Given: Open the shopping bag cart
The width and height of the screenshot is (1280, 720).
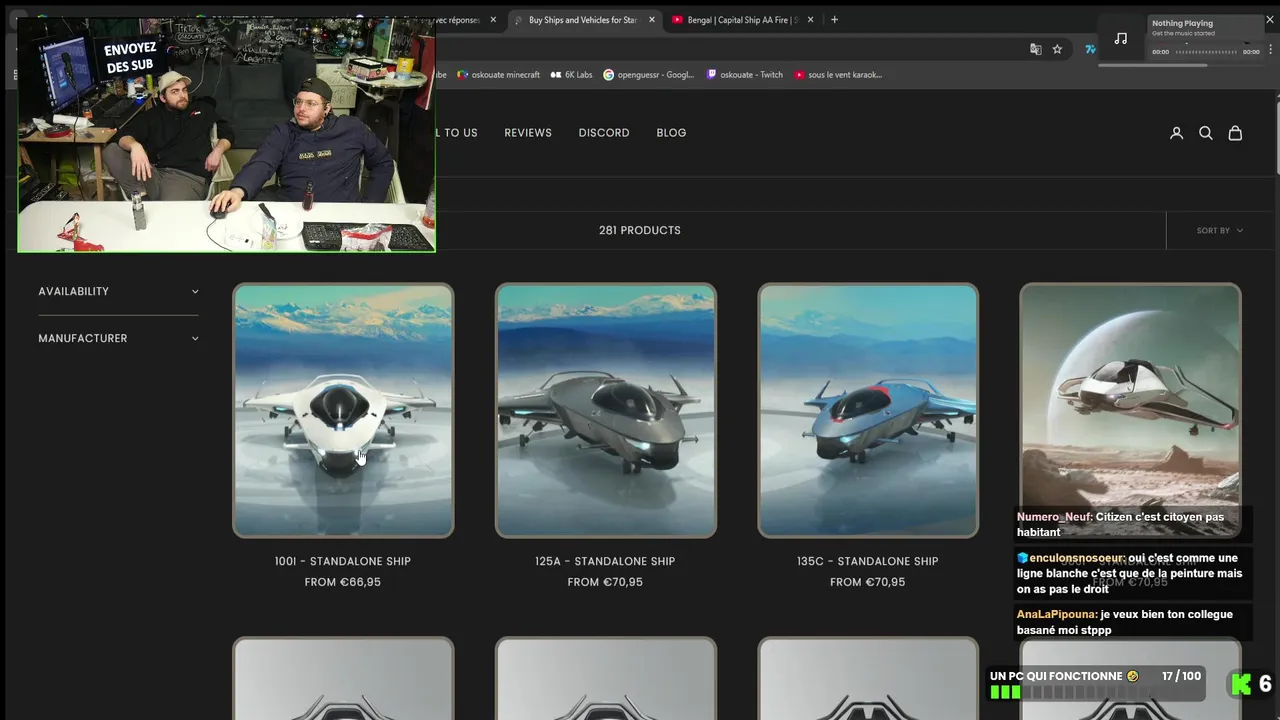Looking at the screenshot, I should pos(1235,133).
